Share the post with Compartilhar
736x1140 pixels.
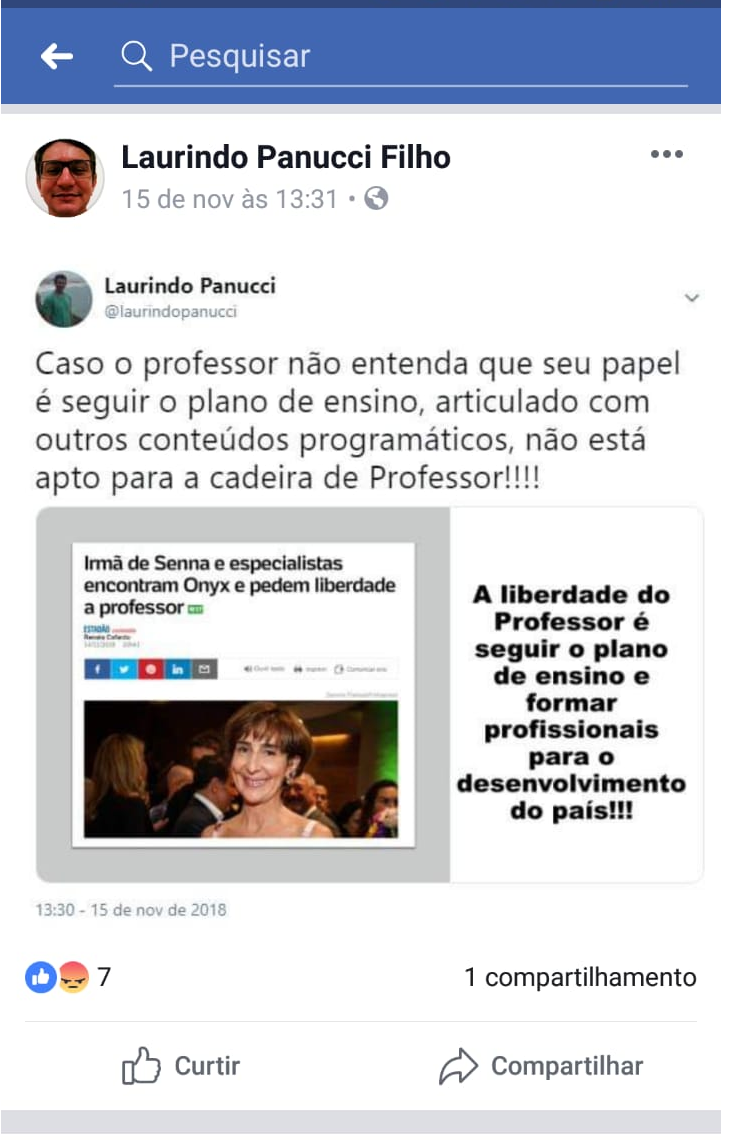click(x=541, y=1066)
